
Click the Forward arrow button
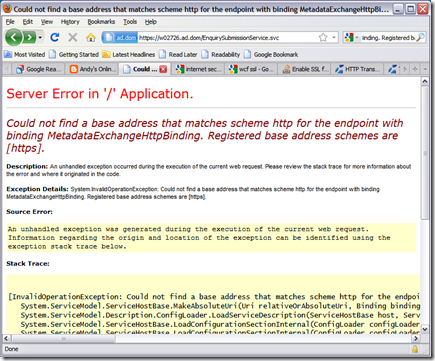29,37
